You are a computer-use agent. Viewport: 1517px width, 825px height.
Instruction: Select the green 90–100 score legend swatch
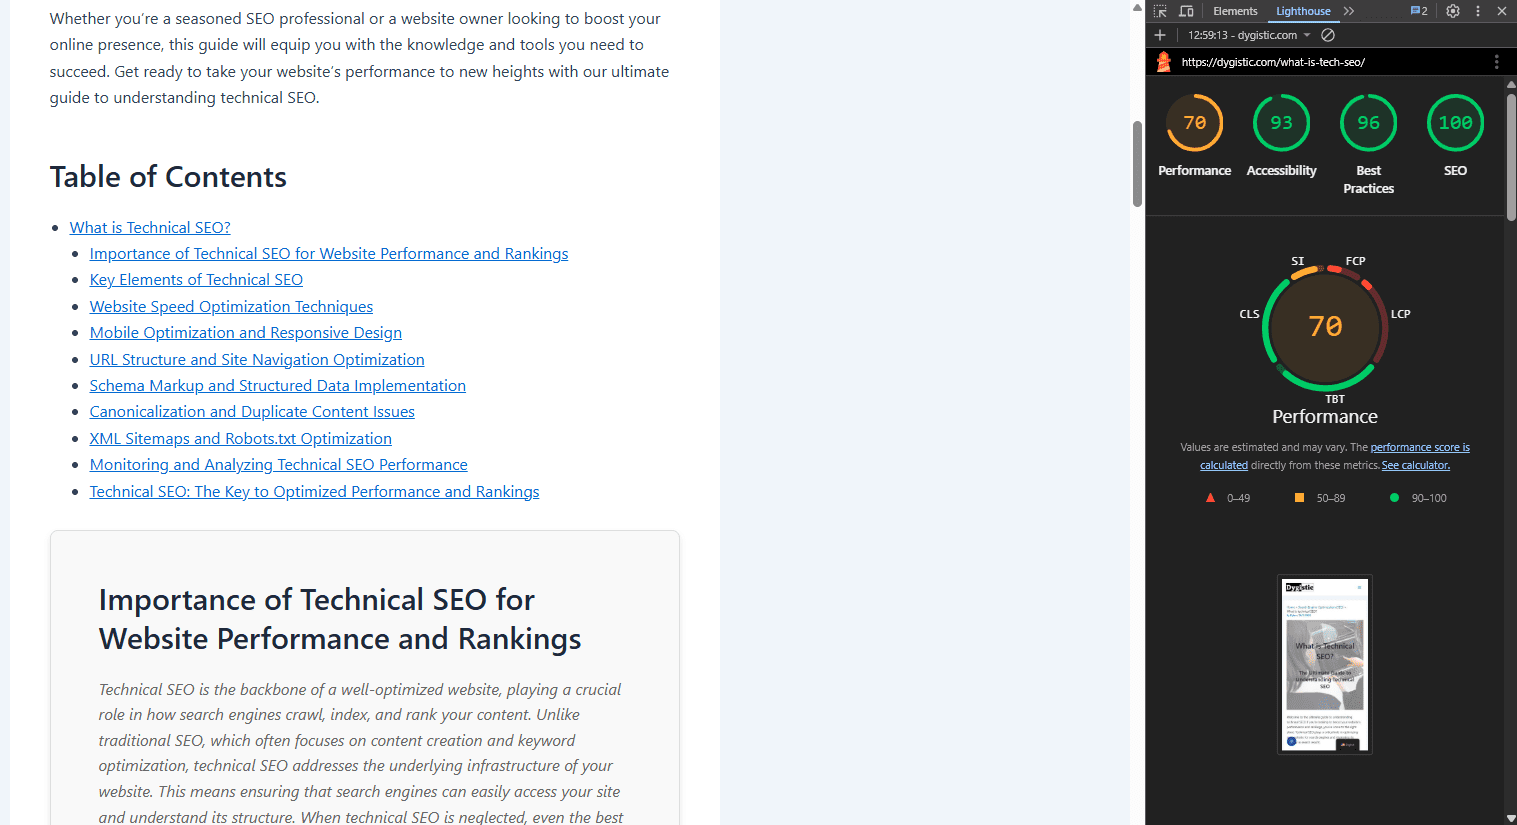(1395, 497)
